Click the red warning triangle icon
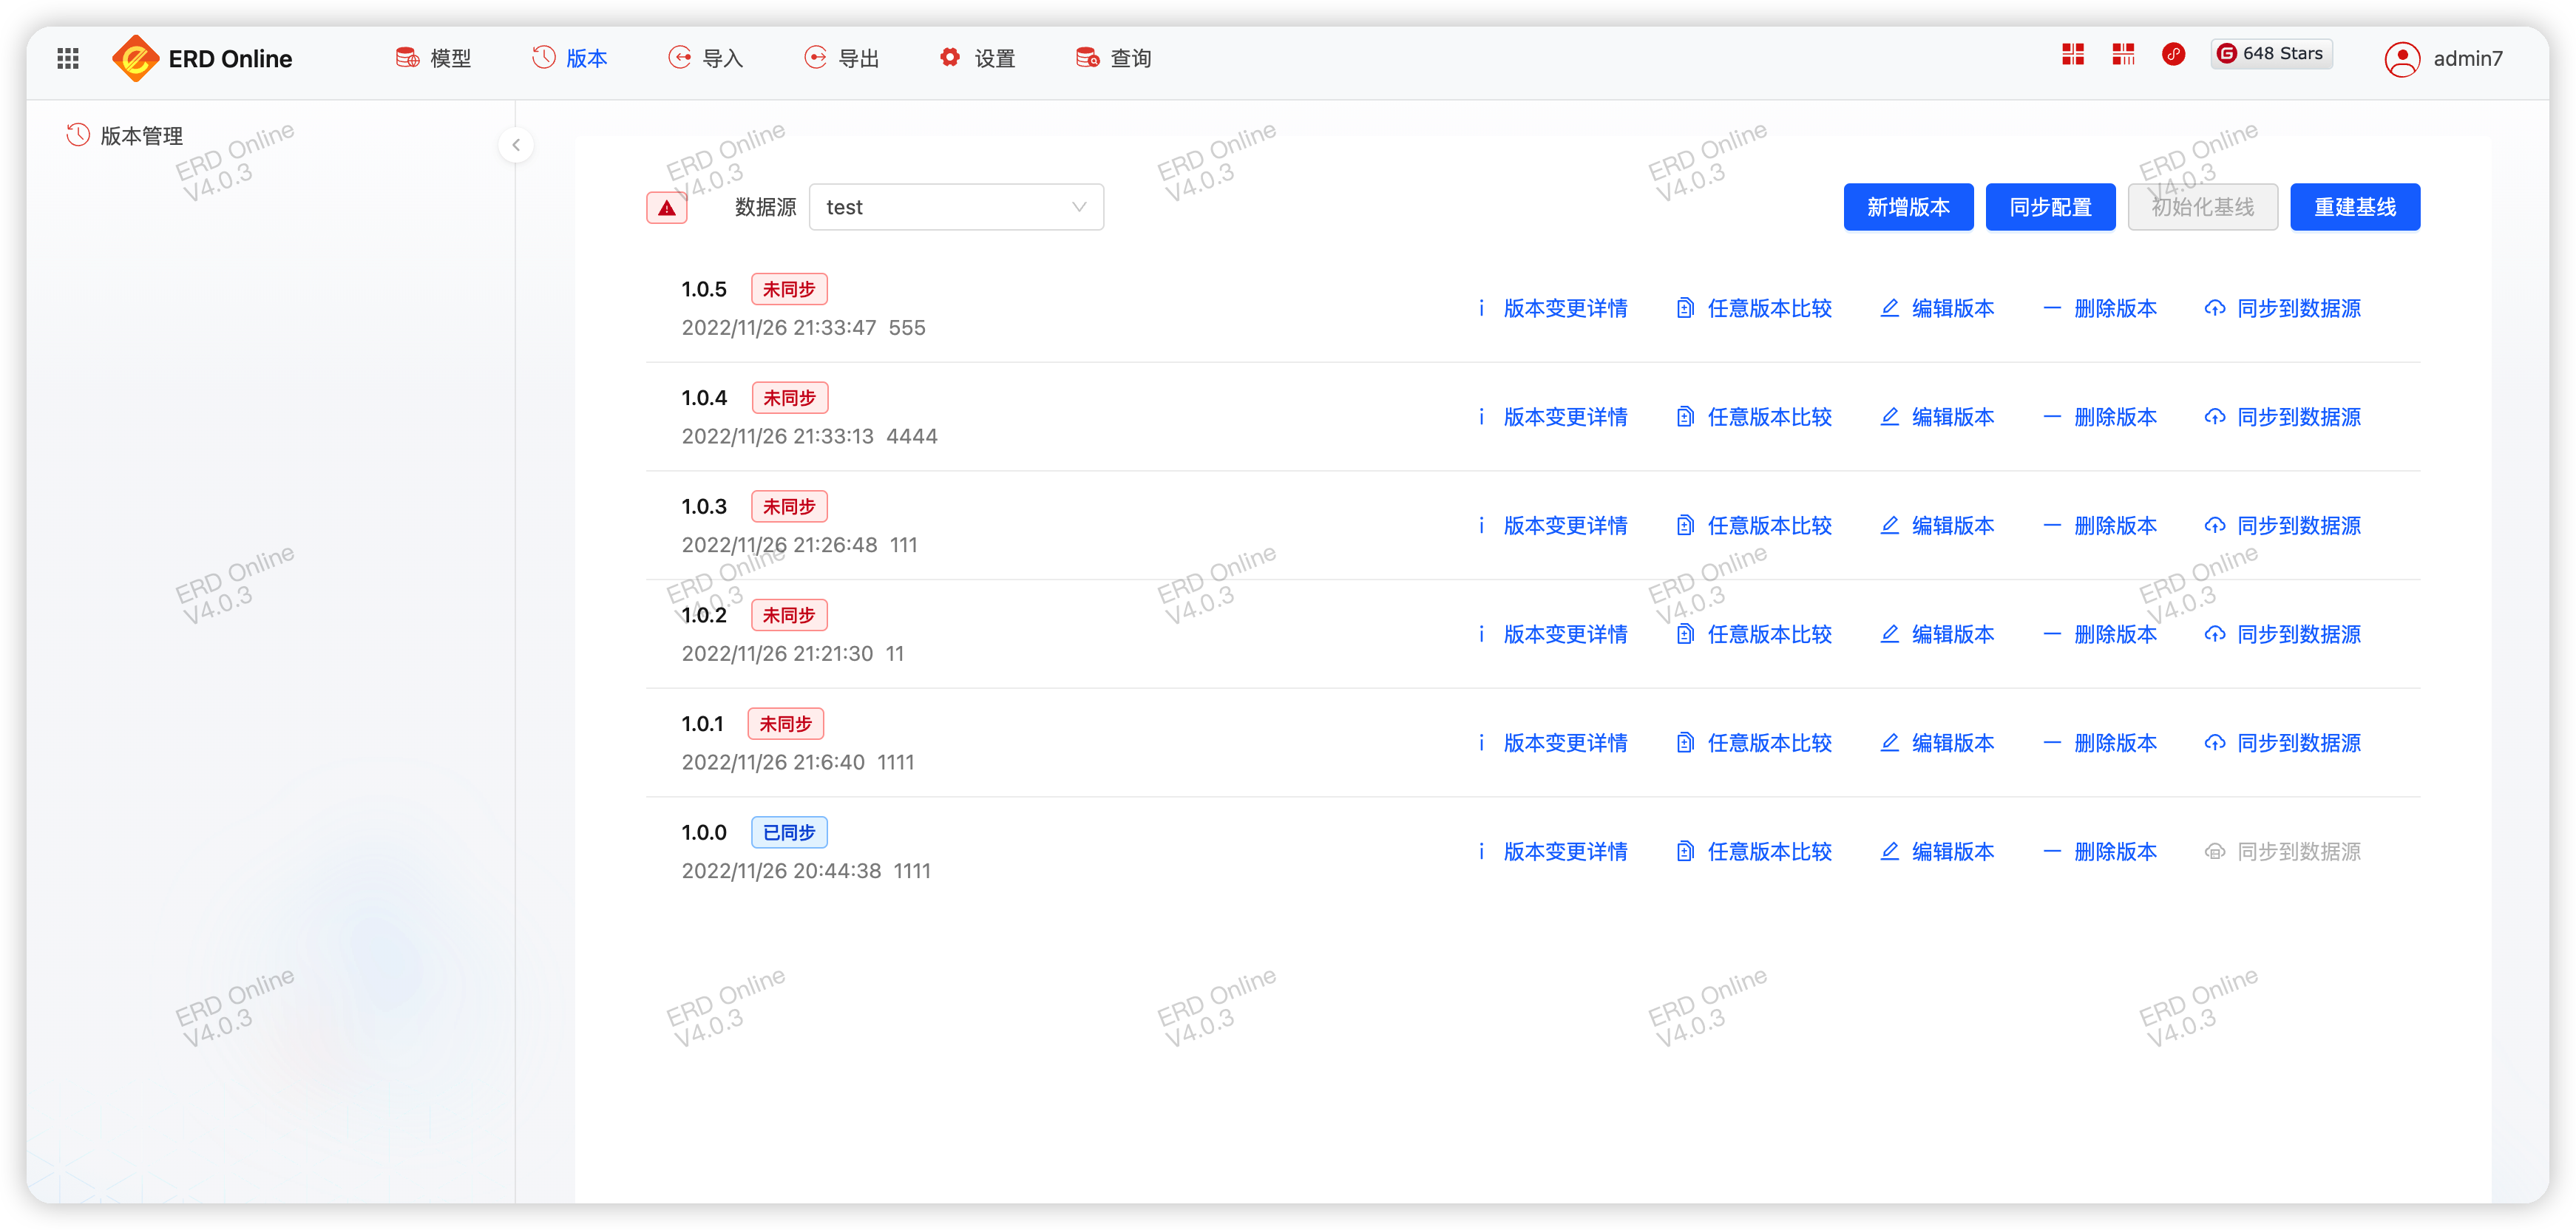Screen dimensions: 2576x1230 pyautogui.click(x=666, y=208)
